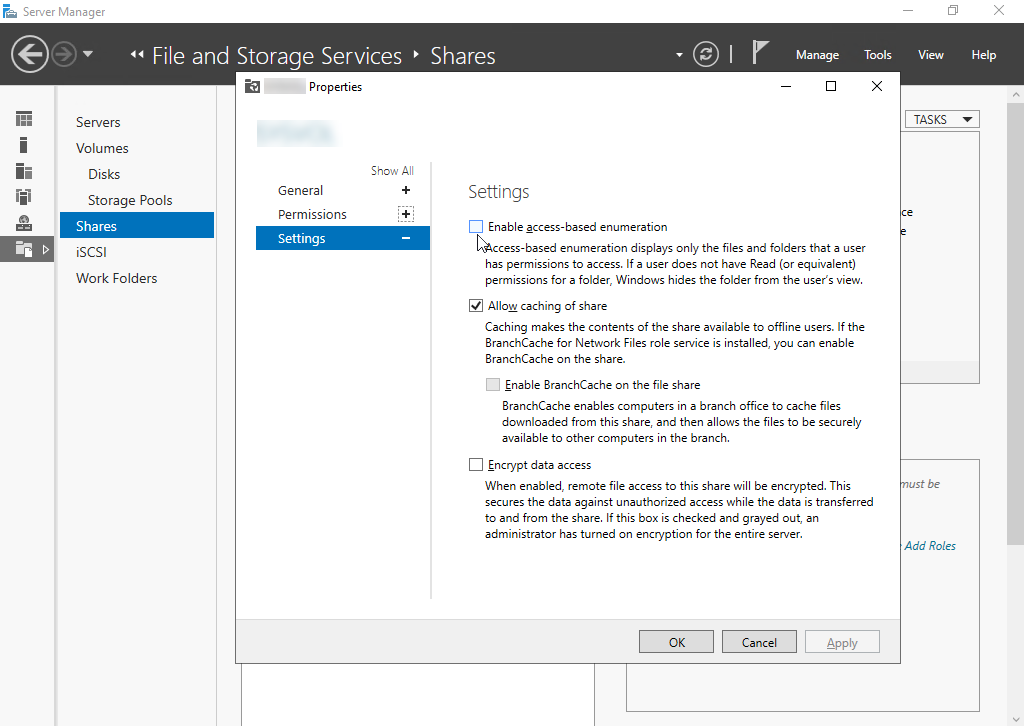Click the double-chevron breadcrumb icon

coord(136,55)
